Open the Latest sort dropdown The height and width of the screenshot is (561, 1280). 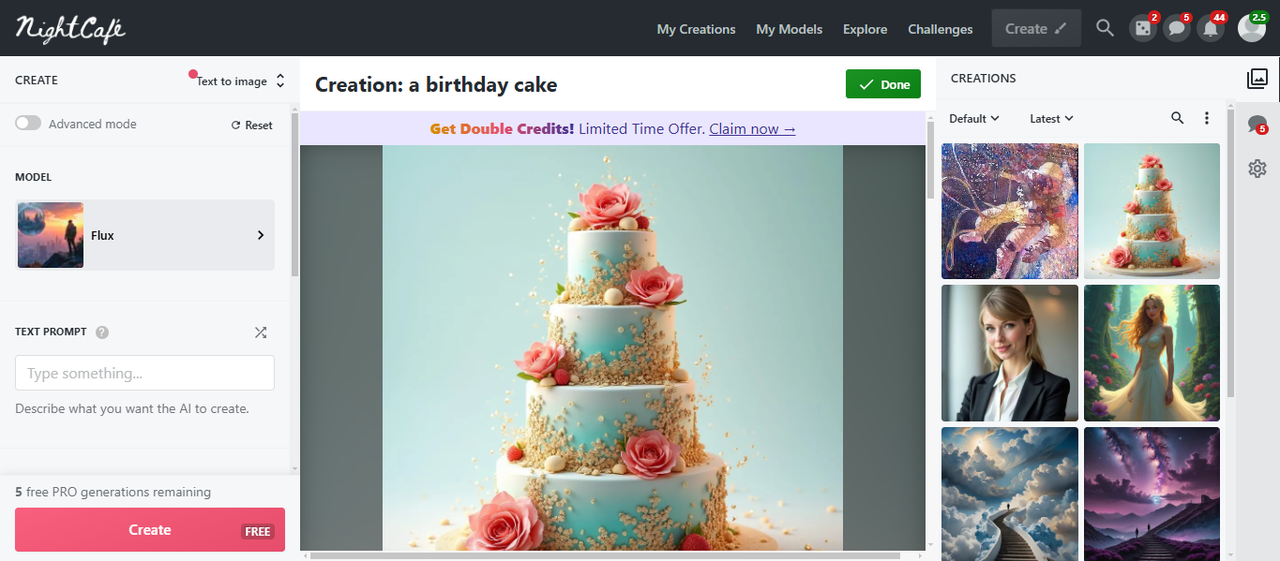coord(1051,118)
